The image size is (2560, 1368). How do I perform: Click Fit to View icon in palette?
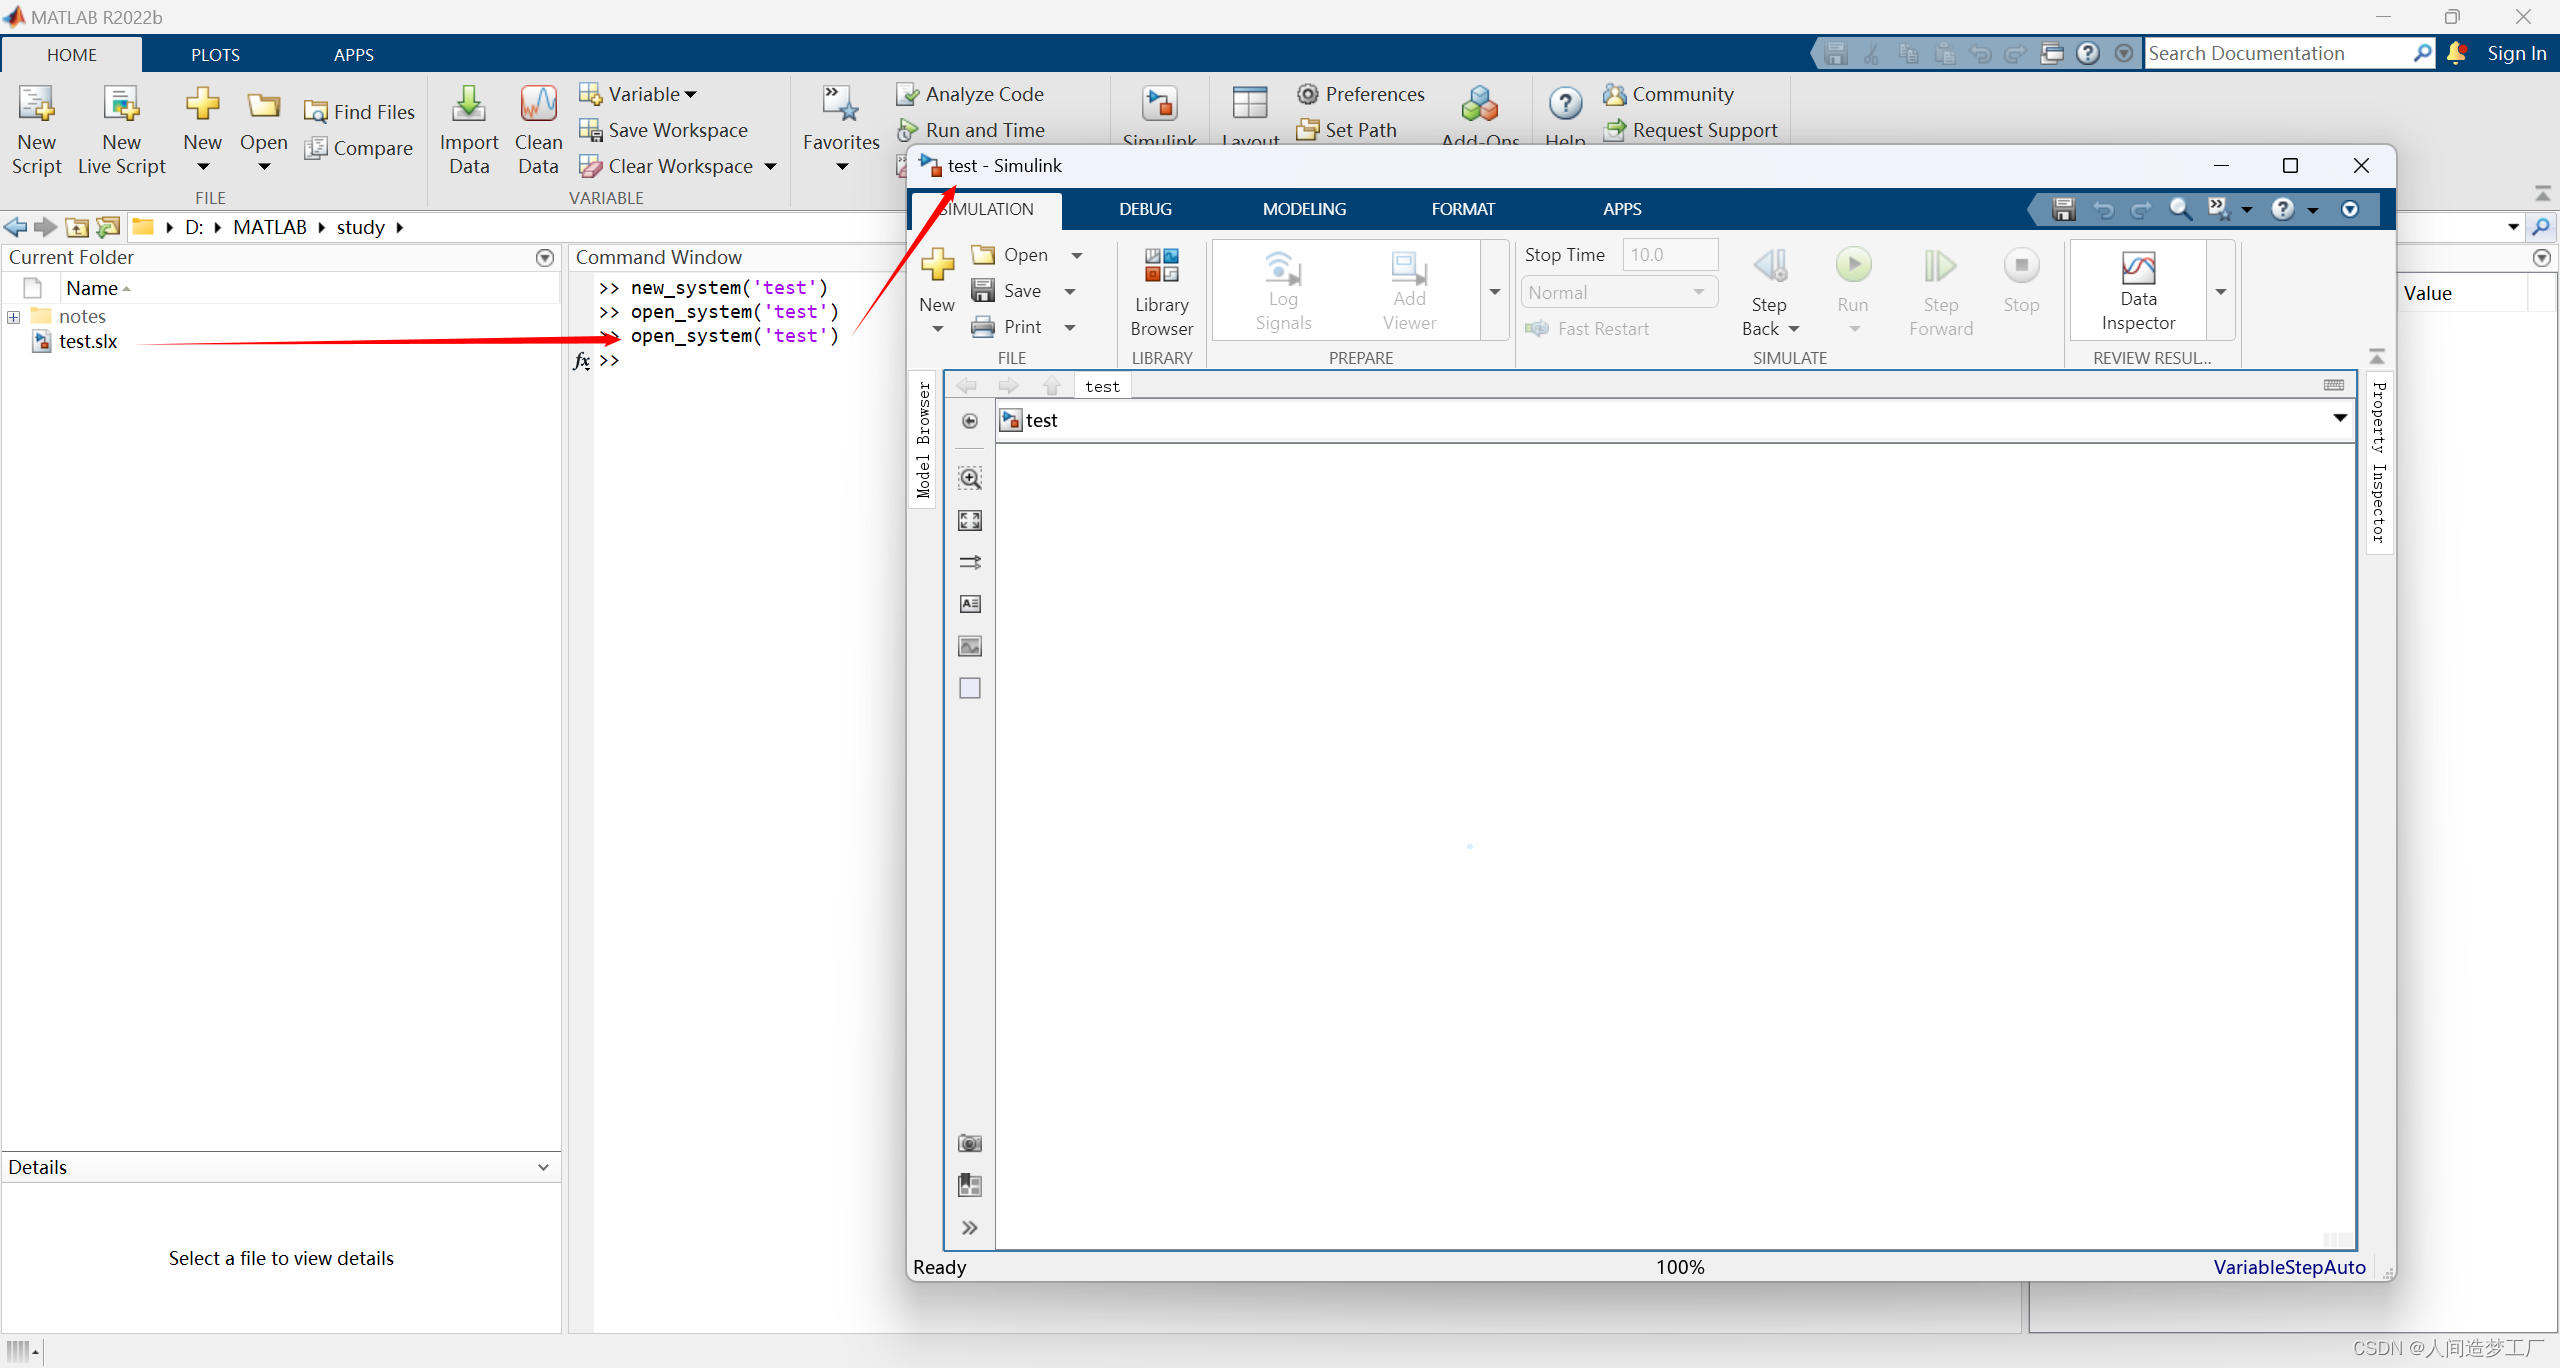coord(969,520)
